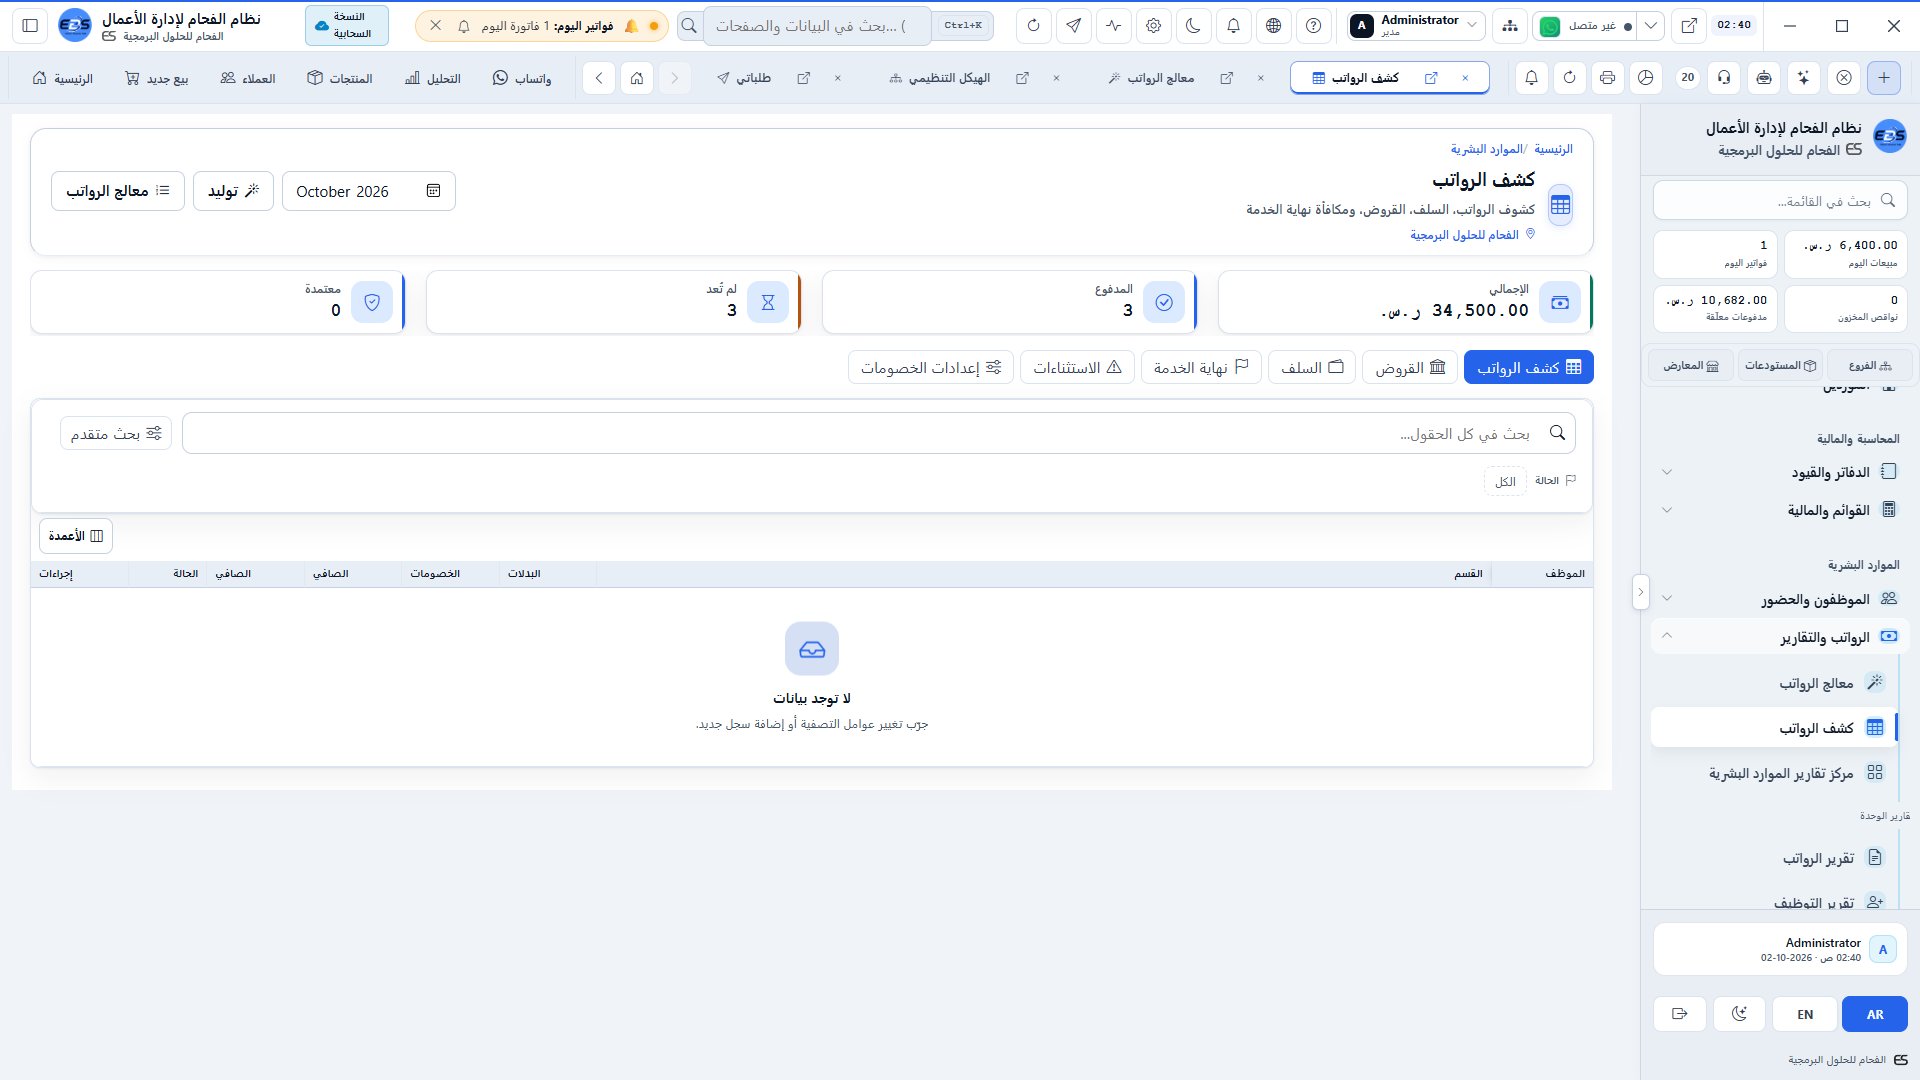The height and width of the screenshot is (1080, 1920).
Task: Select the نهاية الخدمة sub-tab
Action: (x=1201, y=368)
